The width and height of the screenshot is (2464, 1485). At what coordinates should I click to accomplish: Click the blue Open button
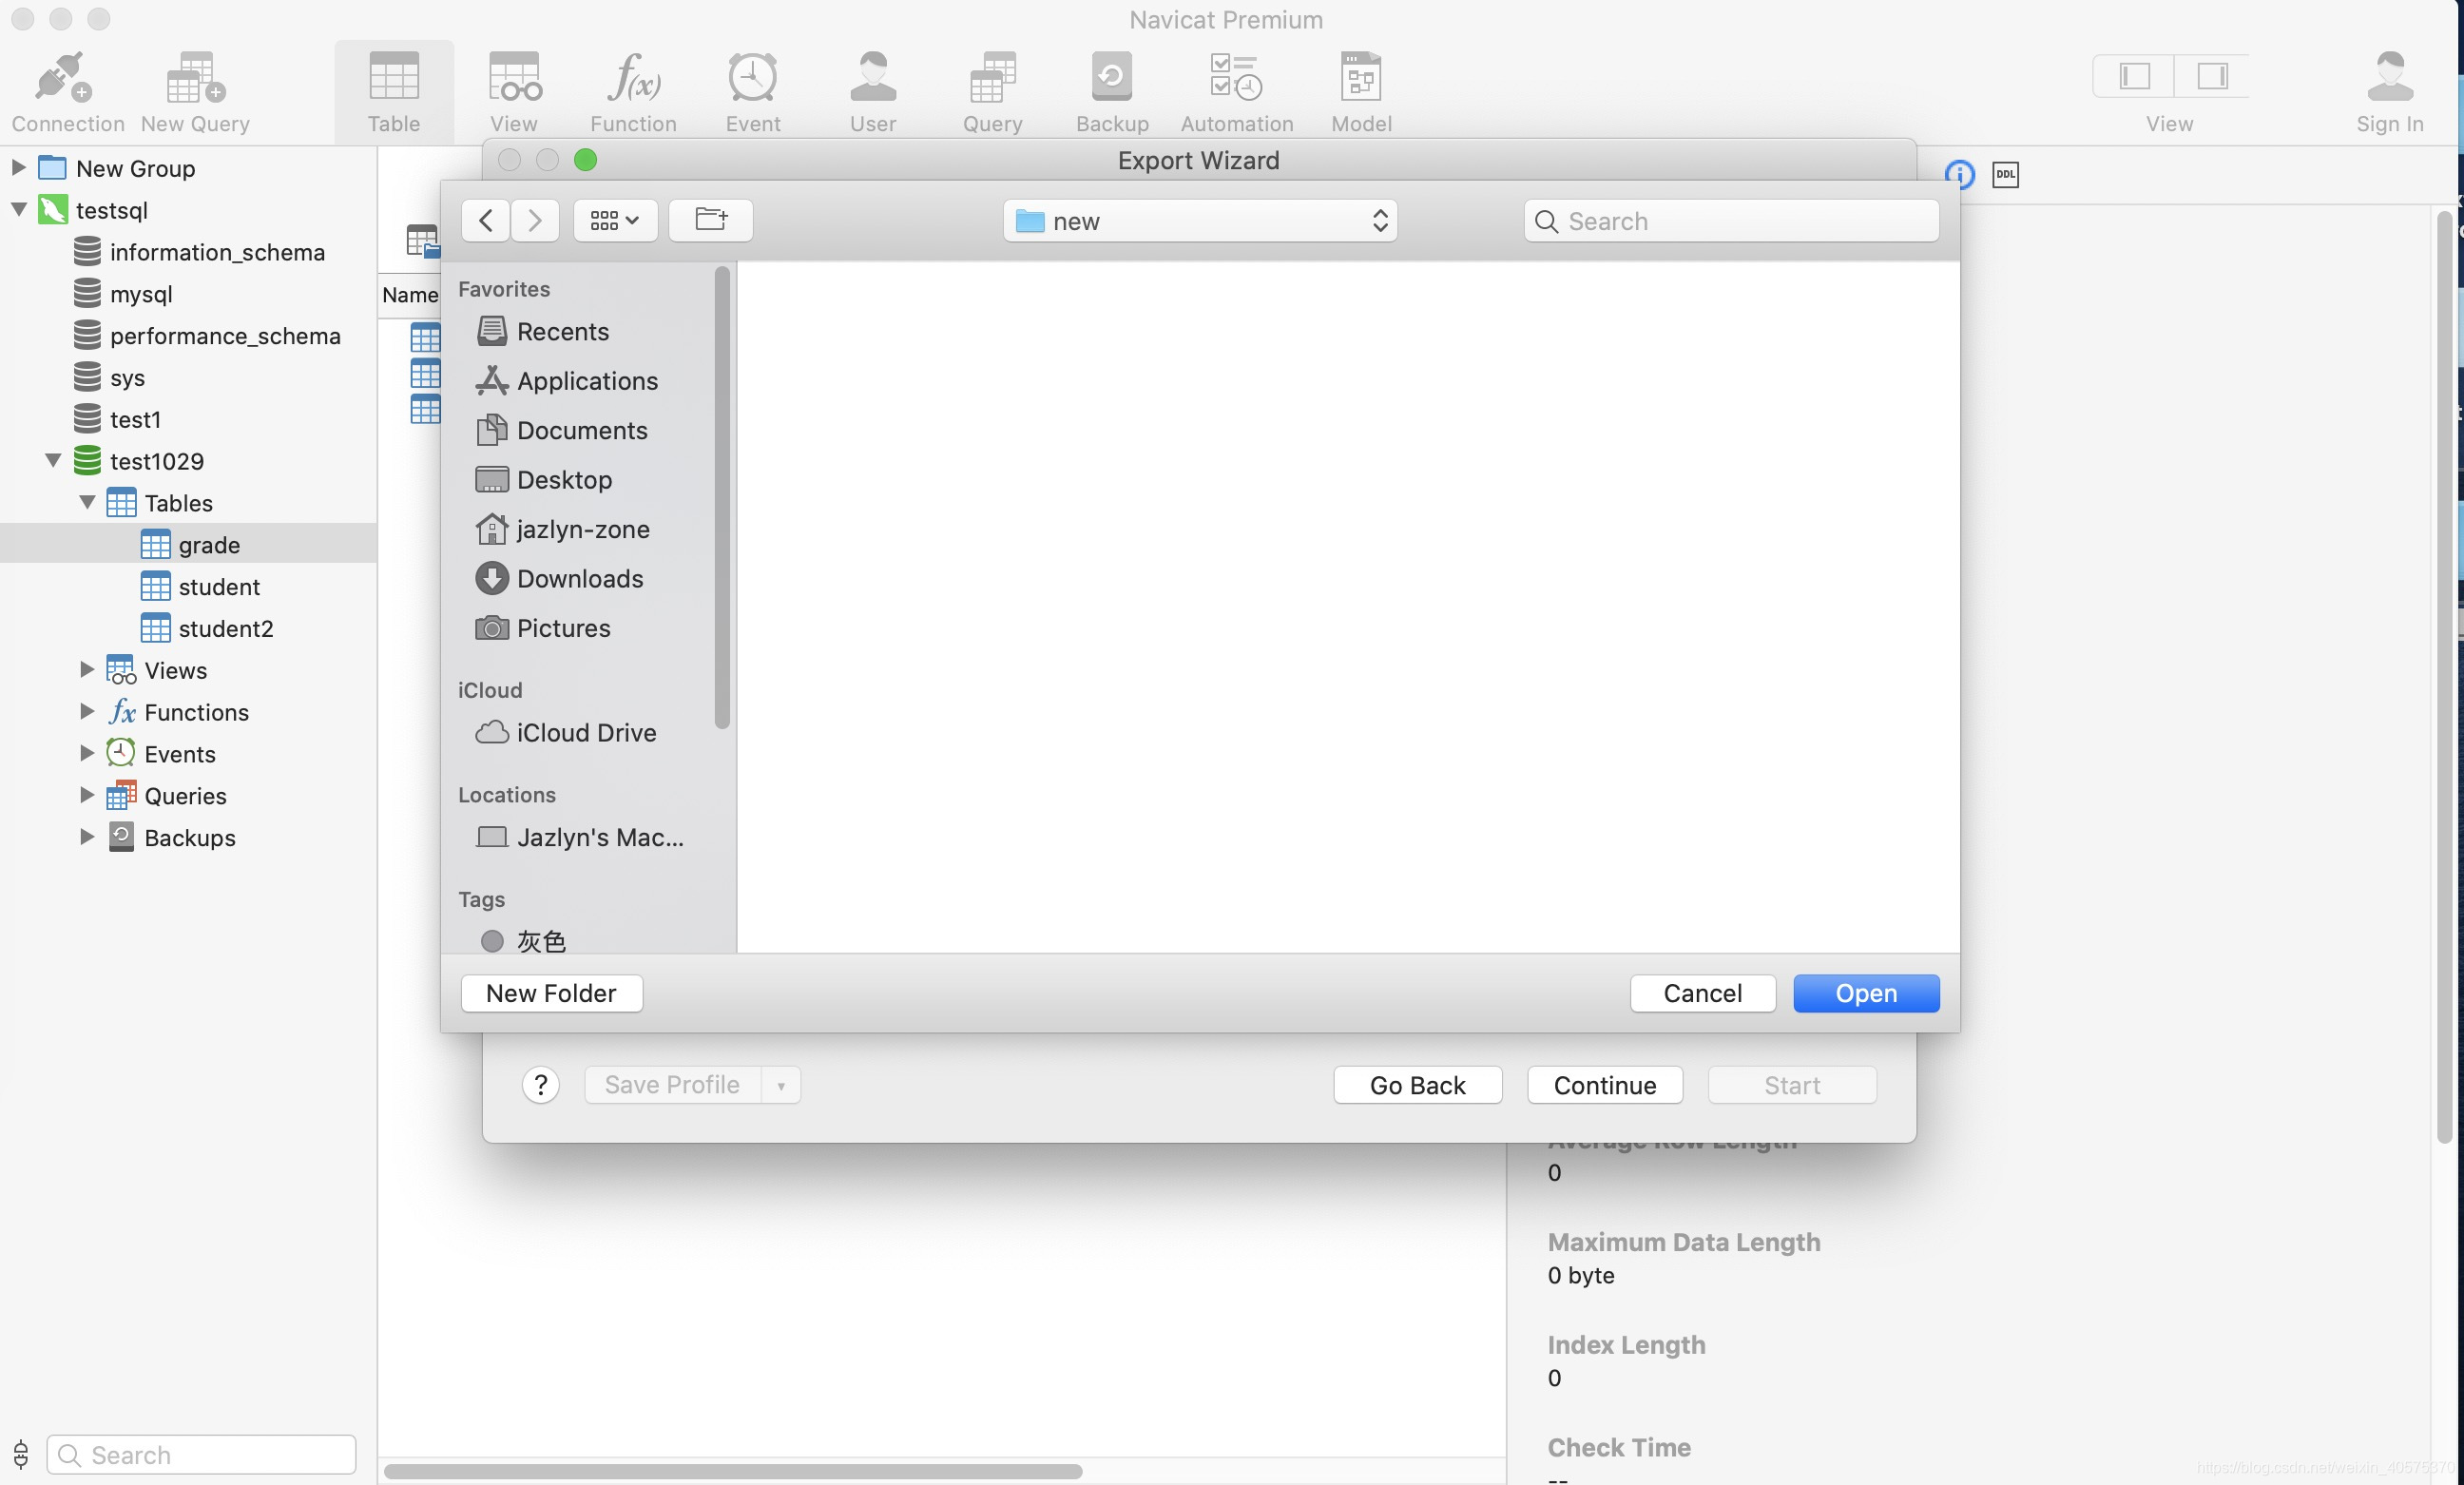(x=1865, y=993)
